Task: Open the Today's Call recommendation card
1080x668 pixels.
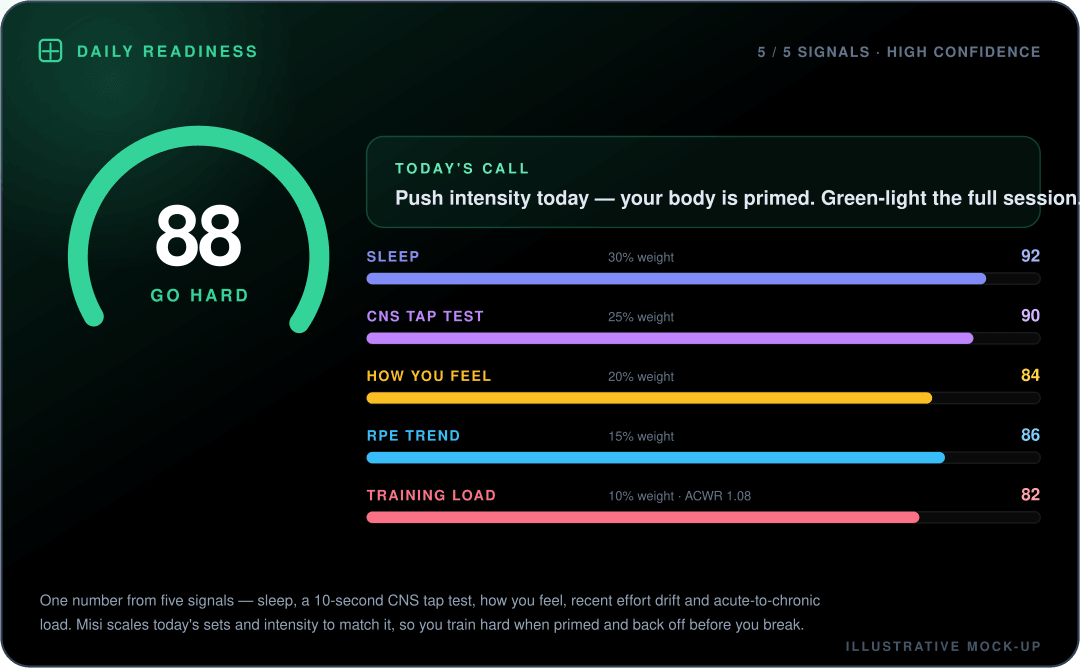Action: point(703,182)
